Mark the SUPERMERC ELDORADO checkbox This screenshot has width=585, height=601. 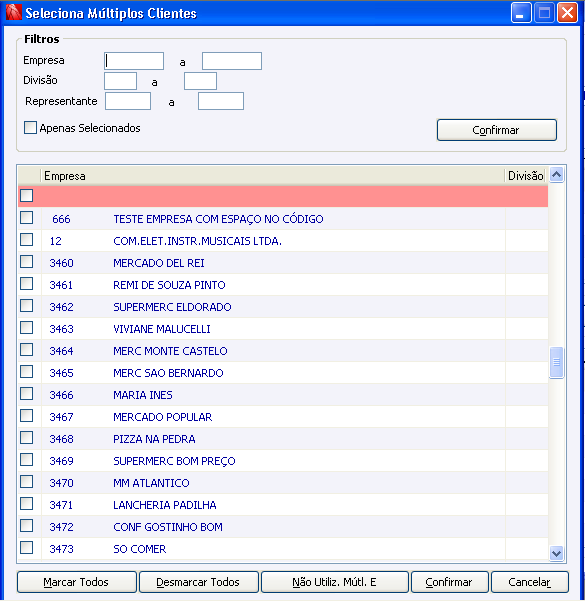(x=26, y=306)
